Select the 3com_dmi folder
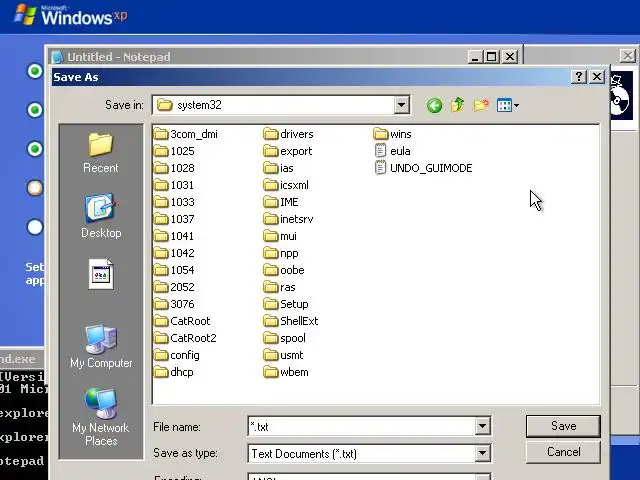 pyautogui.click(x=186, y=134)
